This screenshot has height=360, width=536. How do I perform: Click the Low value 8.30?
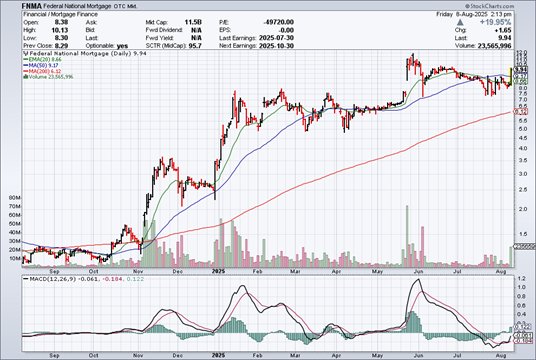pyautogui.click(x=61, y=38)
